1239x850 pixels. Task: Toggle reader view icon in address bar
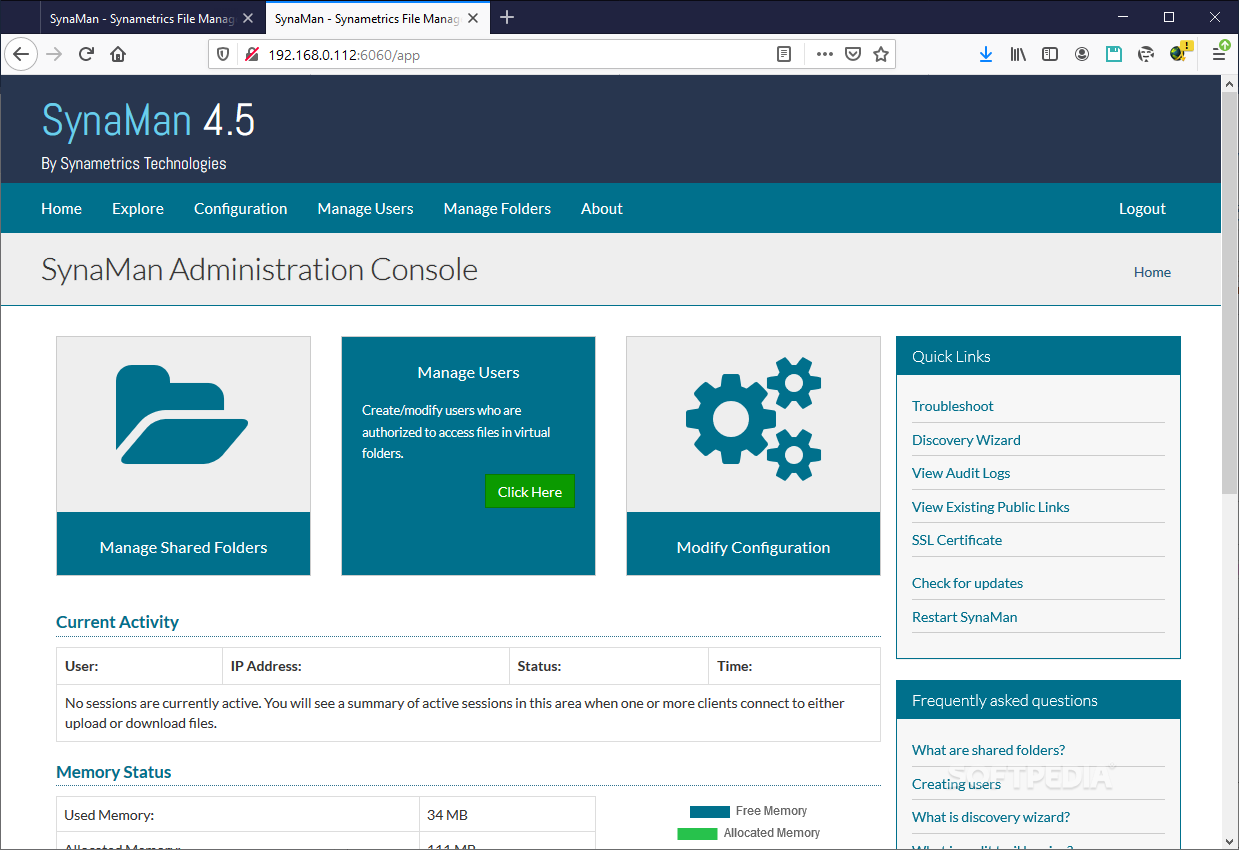pyautogui.click(x=785, y=54)
